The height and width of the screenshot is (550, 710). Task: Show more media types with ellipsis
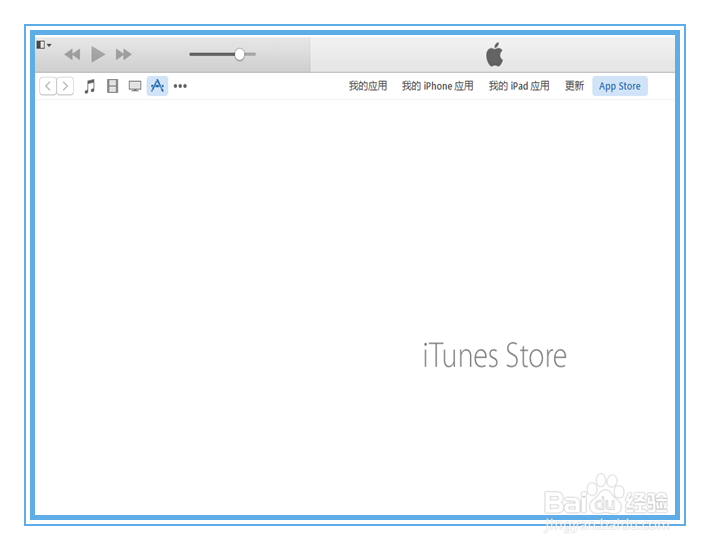(x=180, y=86)
